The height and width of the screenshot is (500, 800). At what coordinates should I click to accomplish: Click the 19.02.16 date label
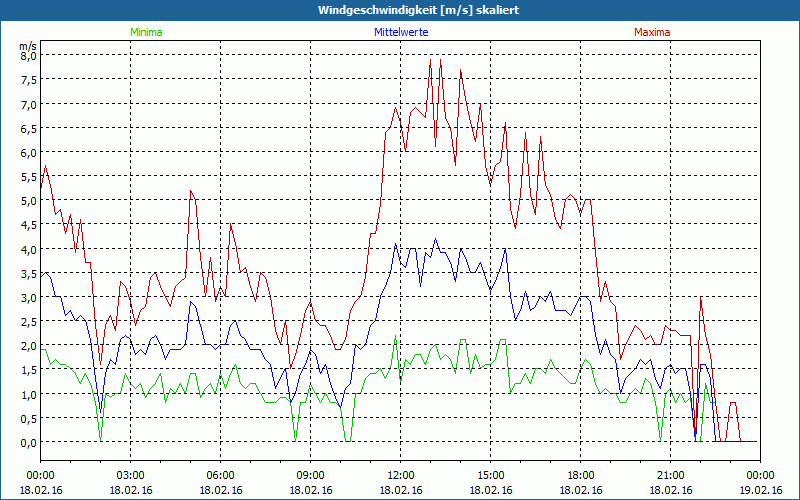point(760,490)
